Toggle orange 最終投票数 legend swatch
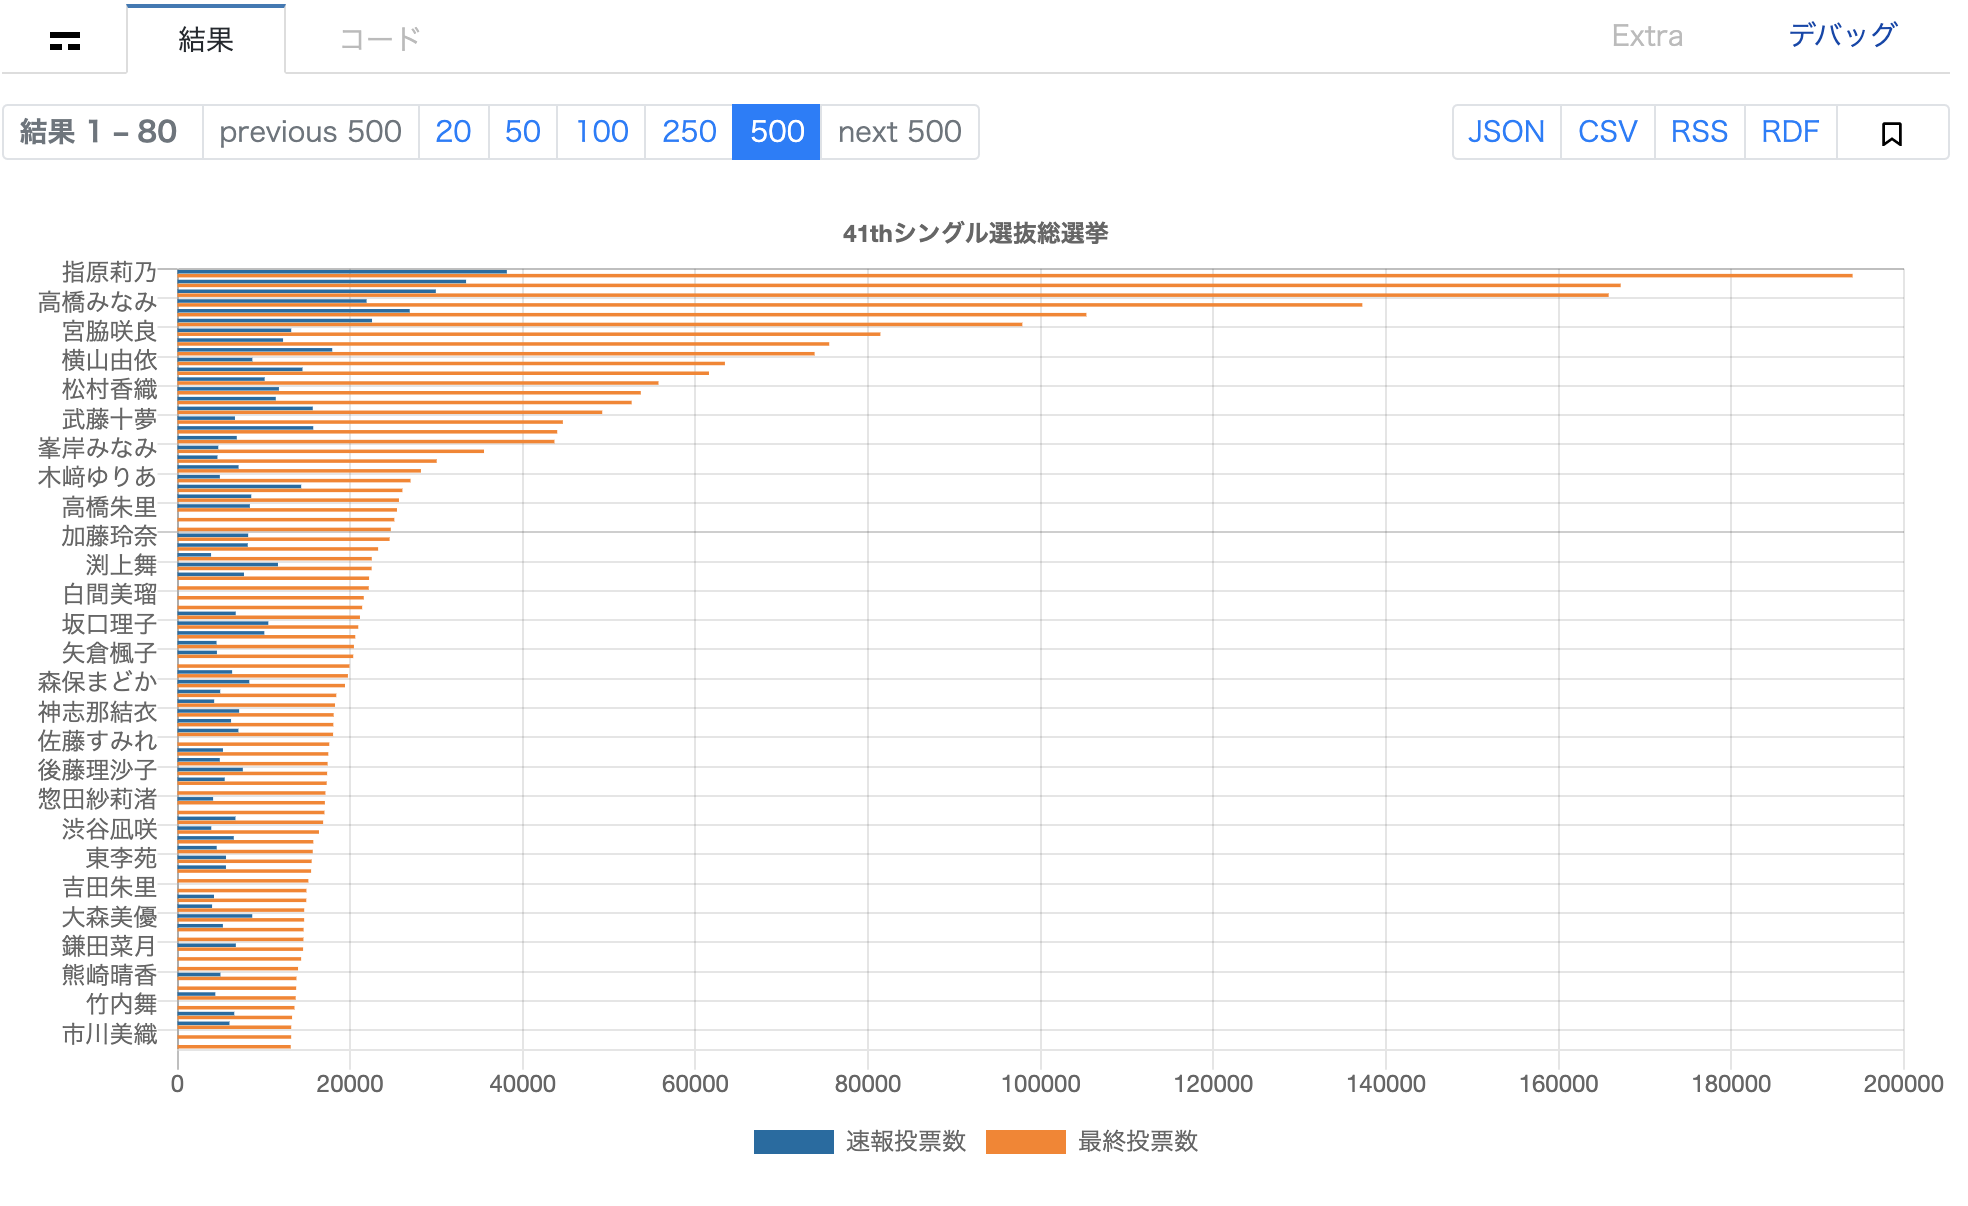This screenshot has width=1968, height=1206. (x=1025, y=1142)
